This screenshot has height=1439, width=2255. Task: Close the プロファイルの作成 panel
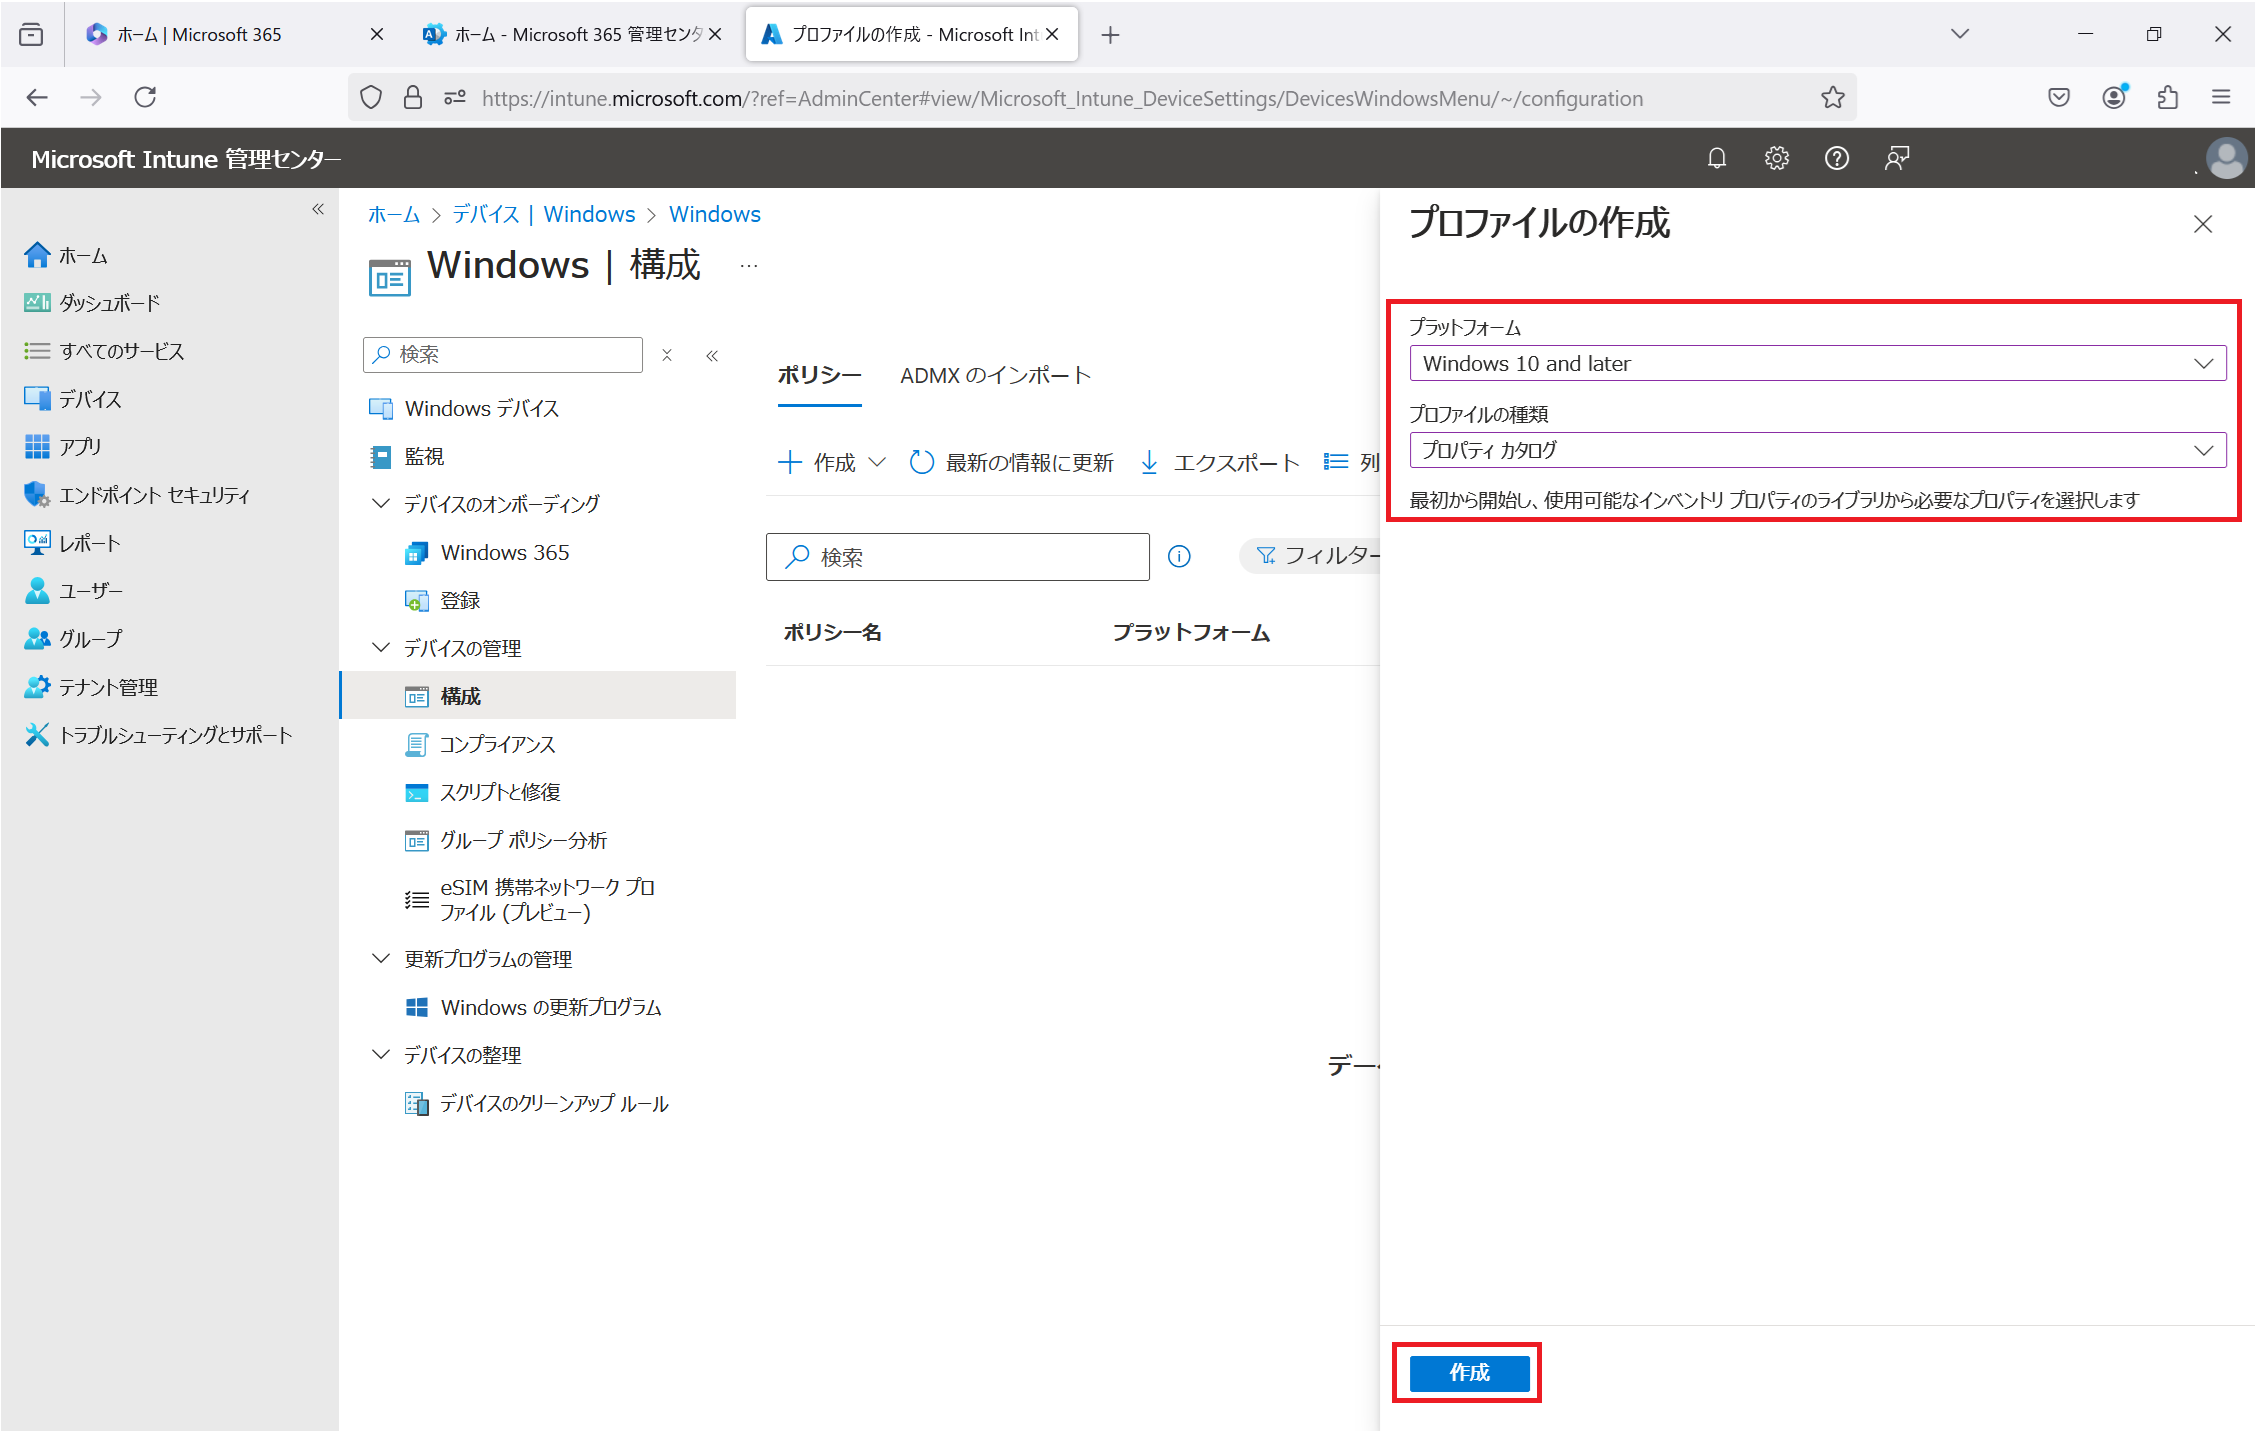pos(2202,224)
